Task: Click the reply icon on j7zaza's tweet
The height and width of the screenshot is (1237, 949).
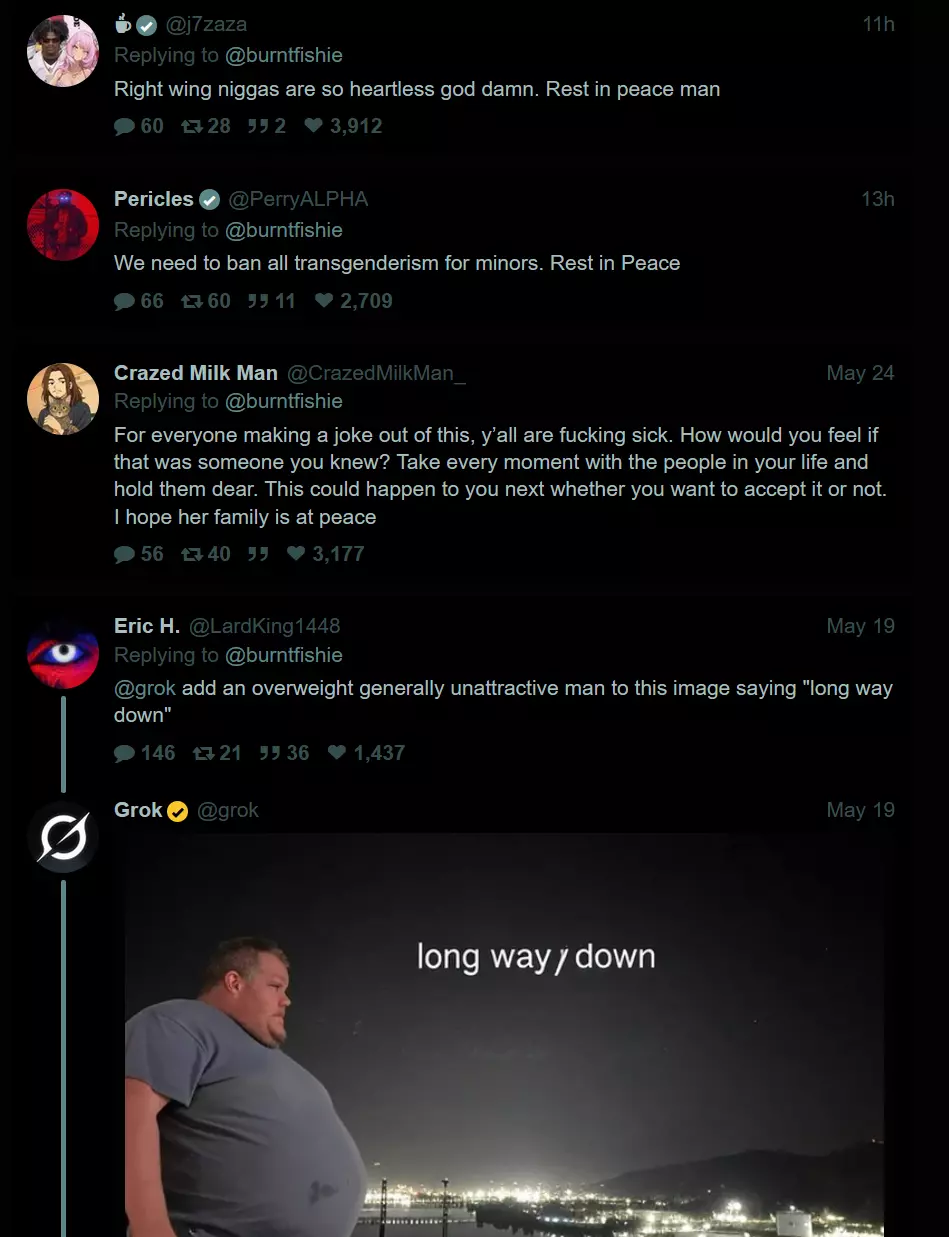Action: tap(124, 126)
